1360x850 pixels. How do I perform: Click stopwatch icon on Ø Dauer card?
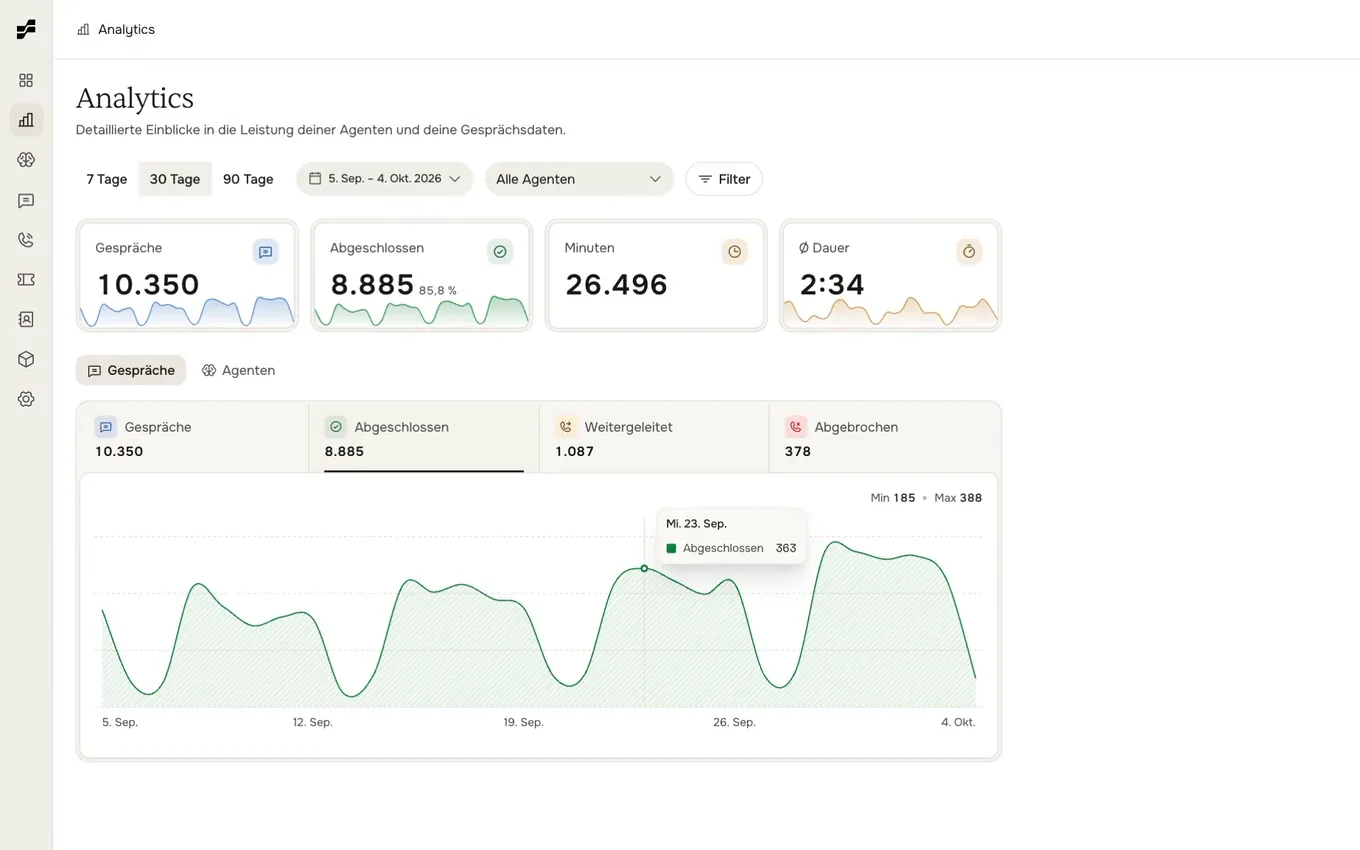(969, 252)
